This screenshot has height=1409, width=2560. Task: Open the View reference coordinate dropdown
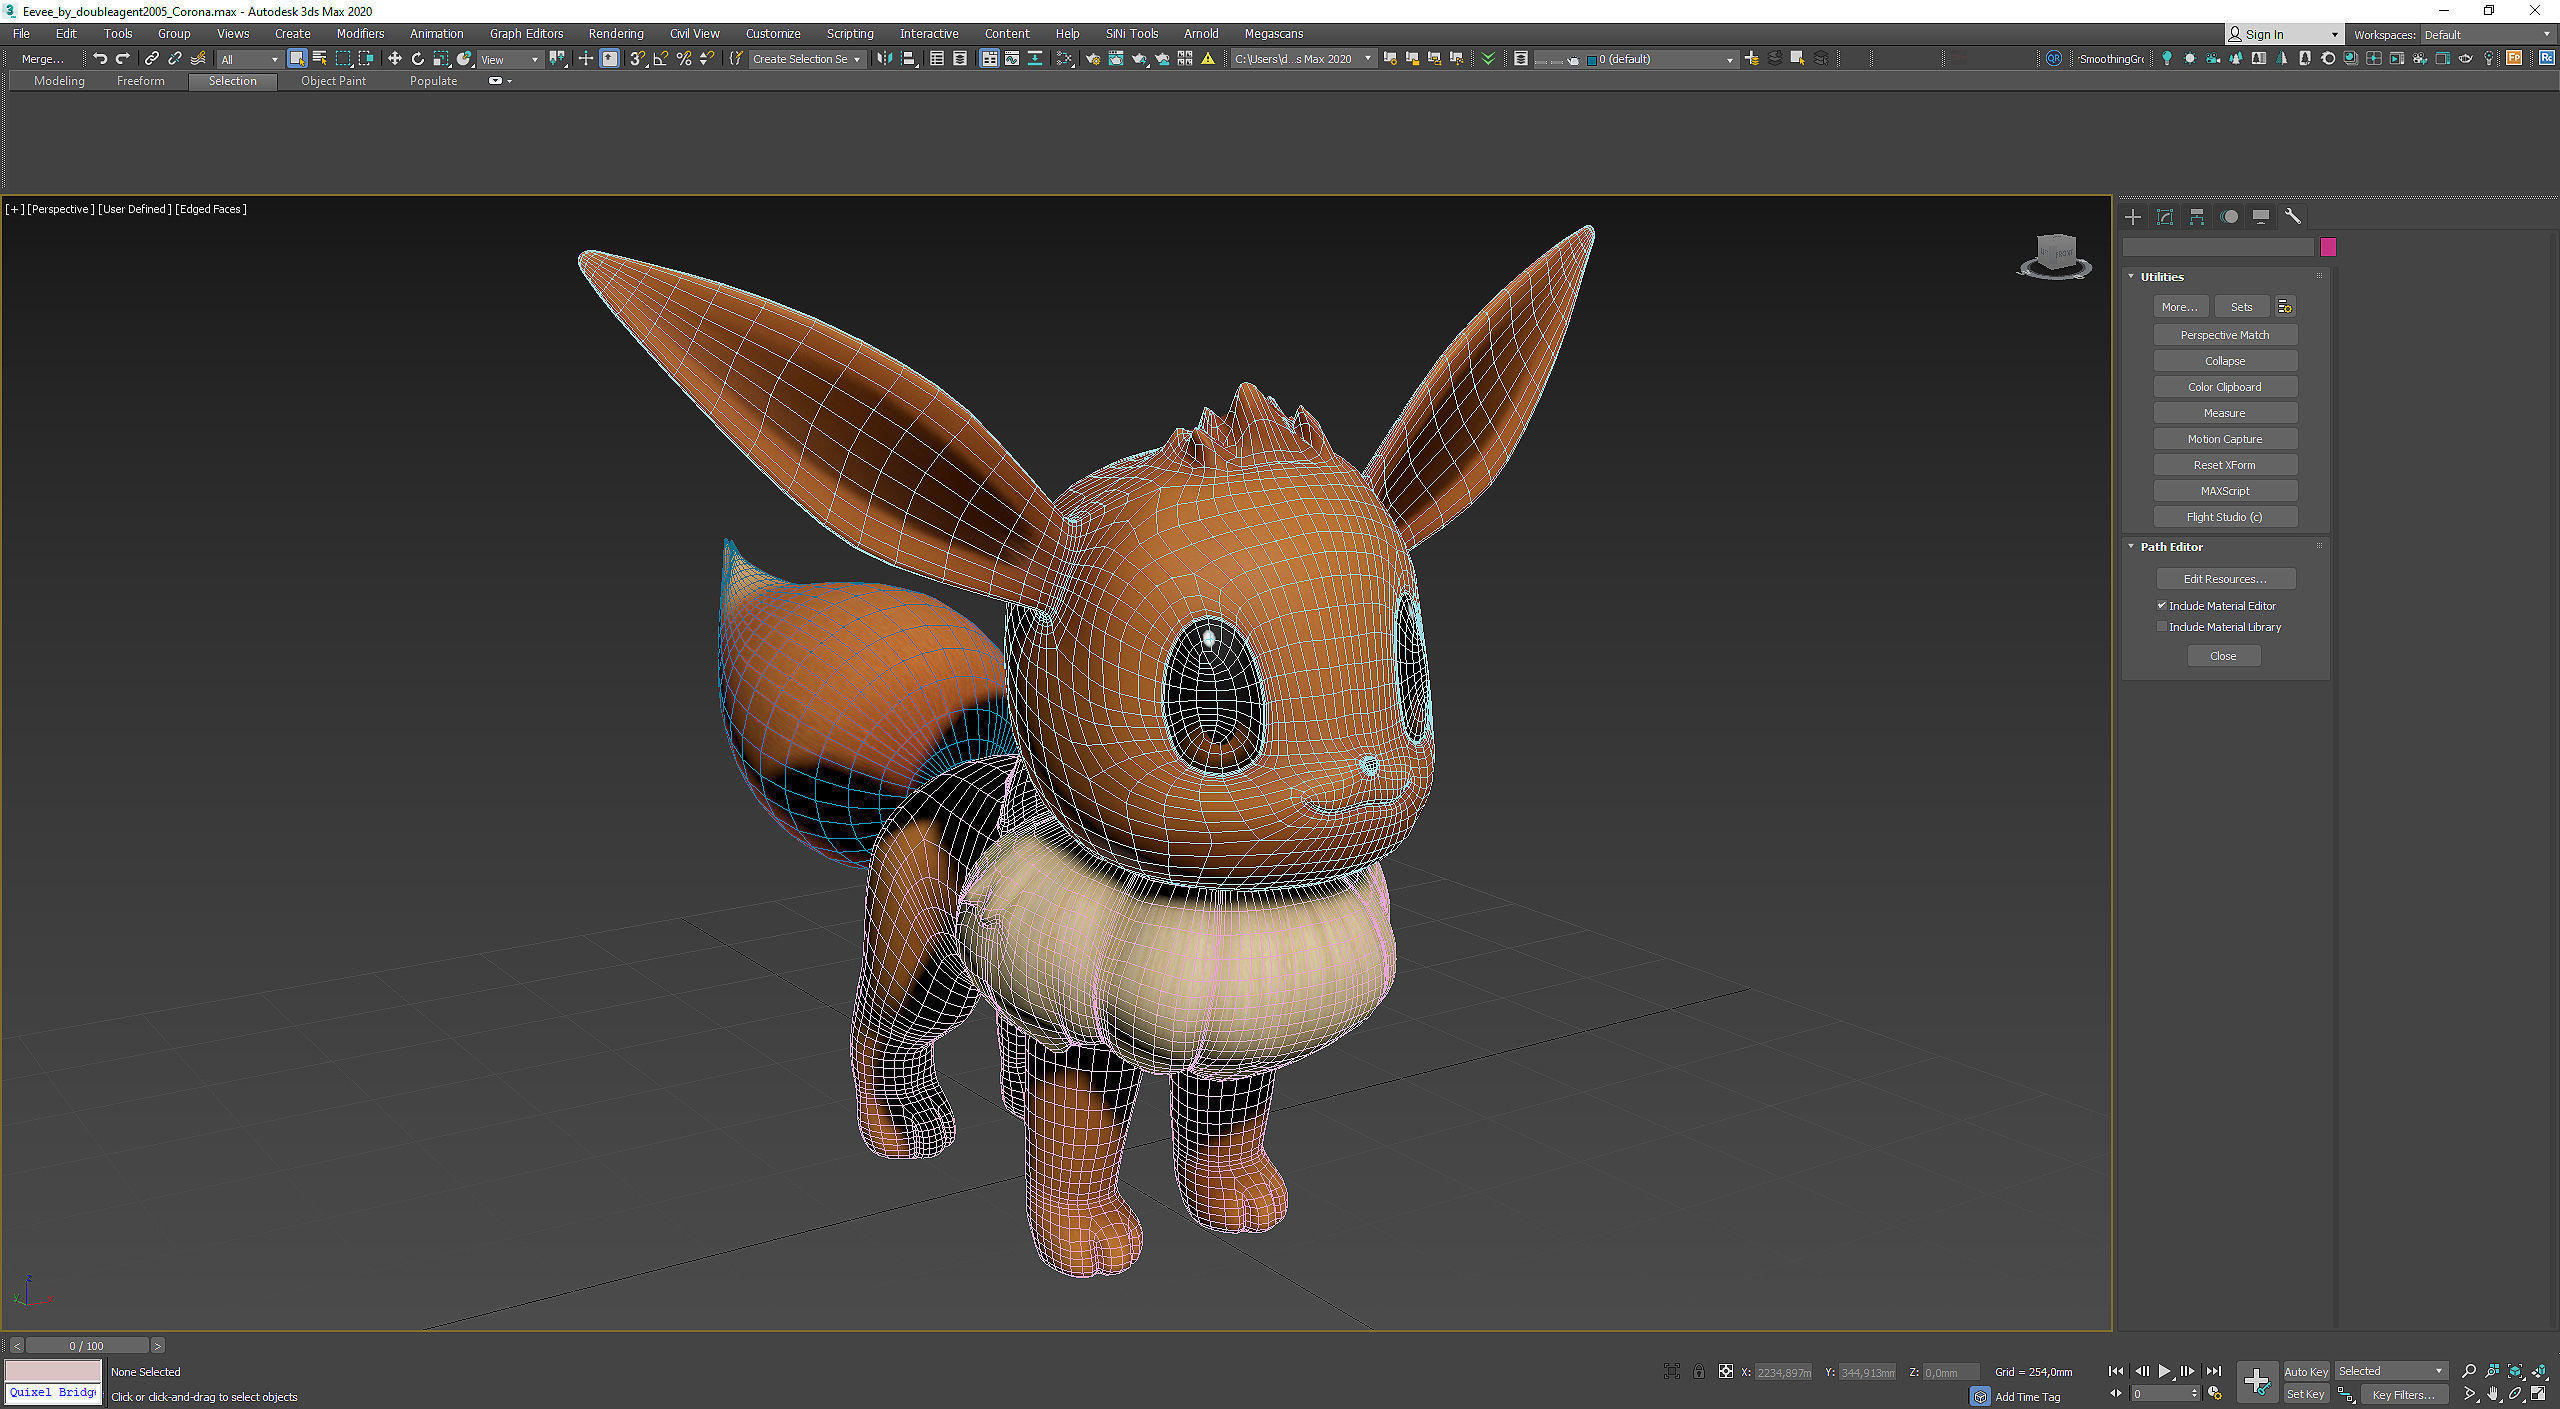pos(510,59)
